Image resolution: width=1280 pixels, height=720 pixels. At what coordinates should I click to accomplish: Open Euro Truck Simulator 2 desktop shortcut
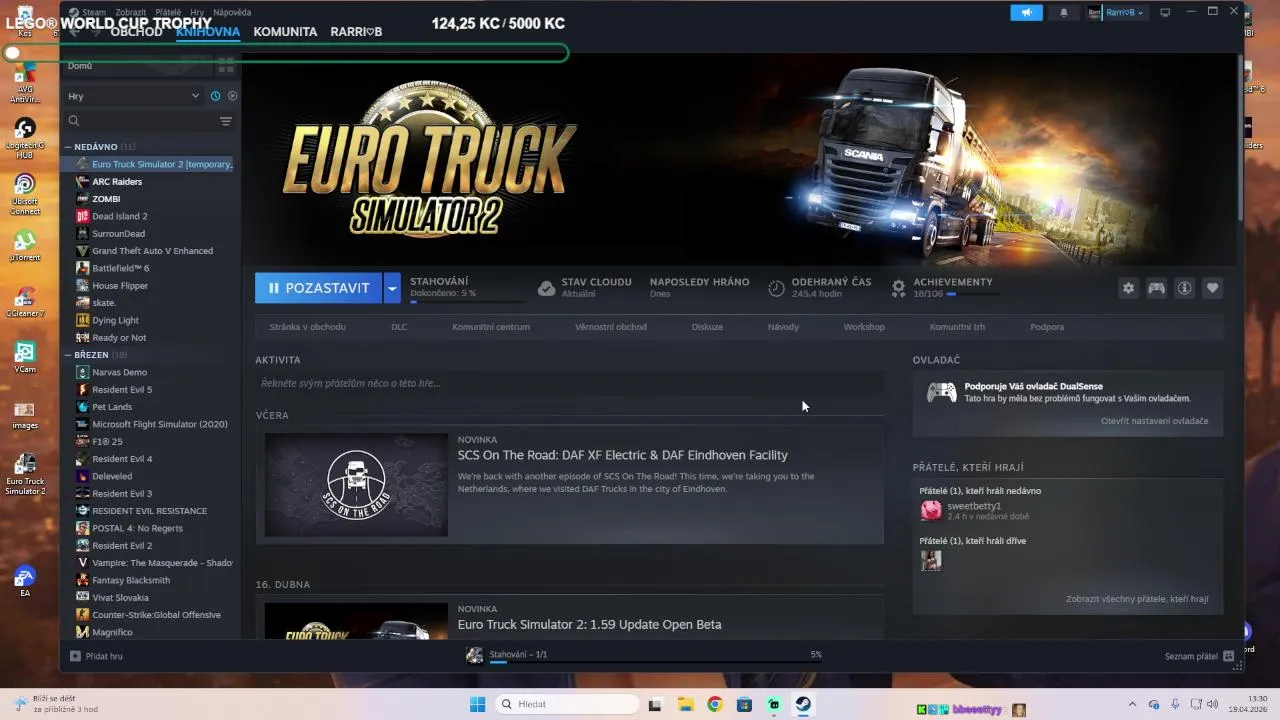tap(25, 475)
